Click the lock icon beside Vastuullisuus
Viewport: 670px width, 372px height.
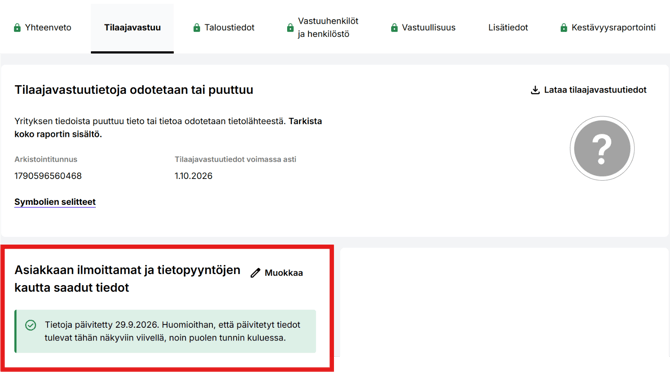click(x=394, y=28)
